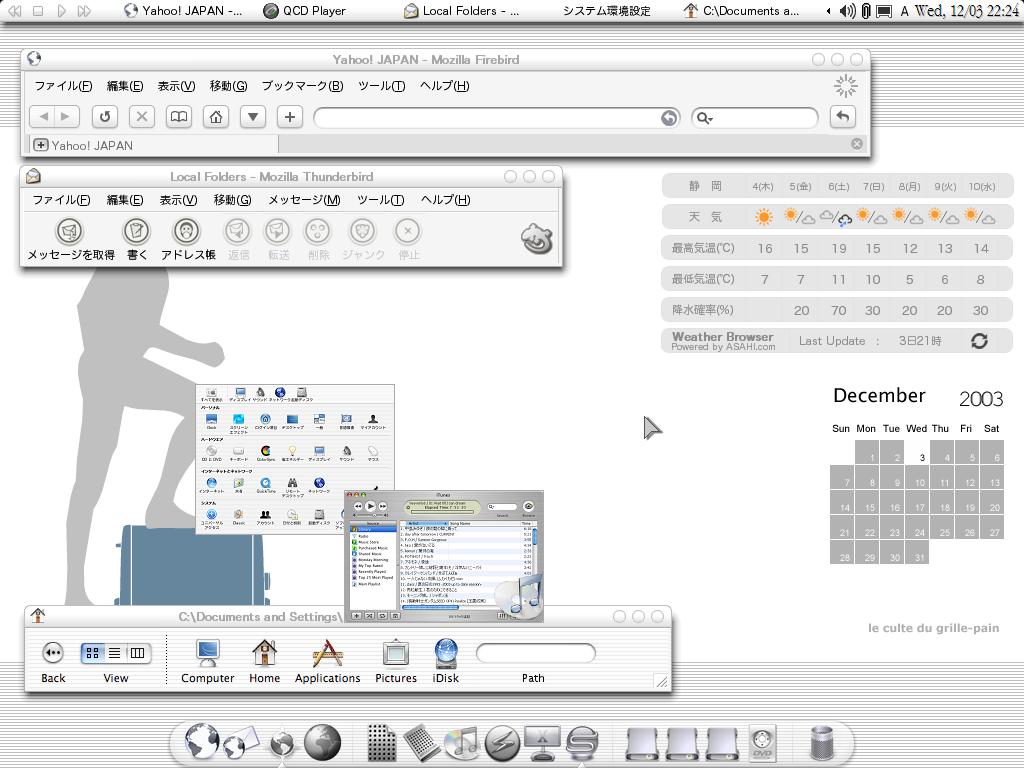Refresh the weather widget
This screenshot has width=1024, height=768.
coord(979,340)
